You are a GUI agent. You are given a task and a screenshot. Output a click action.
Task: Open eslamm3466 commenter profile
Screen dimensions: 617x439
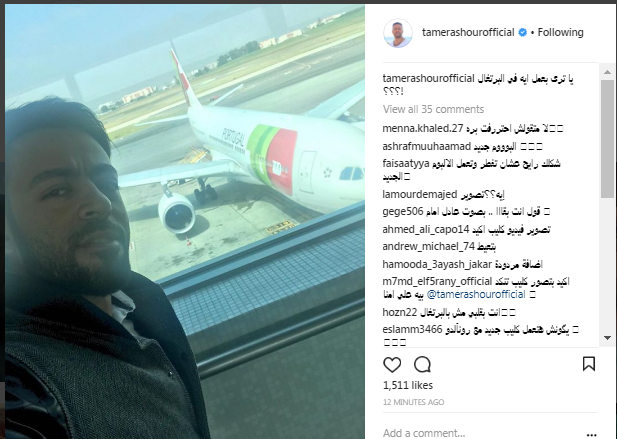pyautogui.click(x=412, y=329)
